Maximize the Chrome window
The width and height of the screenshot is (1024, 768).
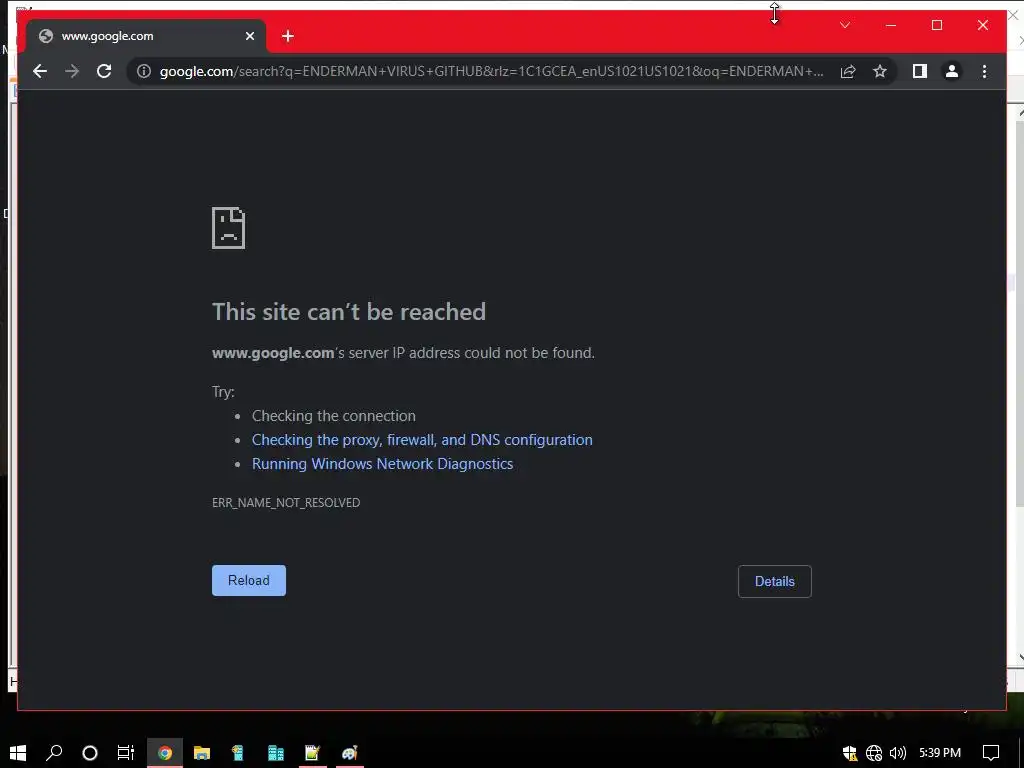[x=936, y=25]
